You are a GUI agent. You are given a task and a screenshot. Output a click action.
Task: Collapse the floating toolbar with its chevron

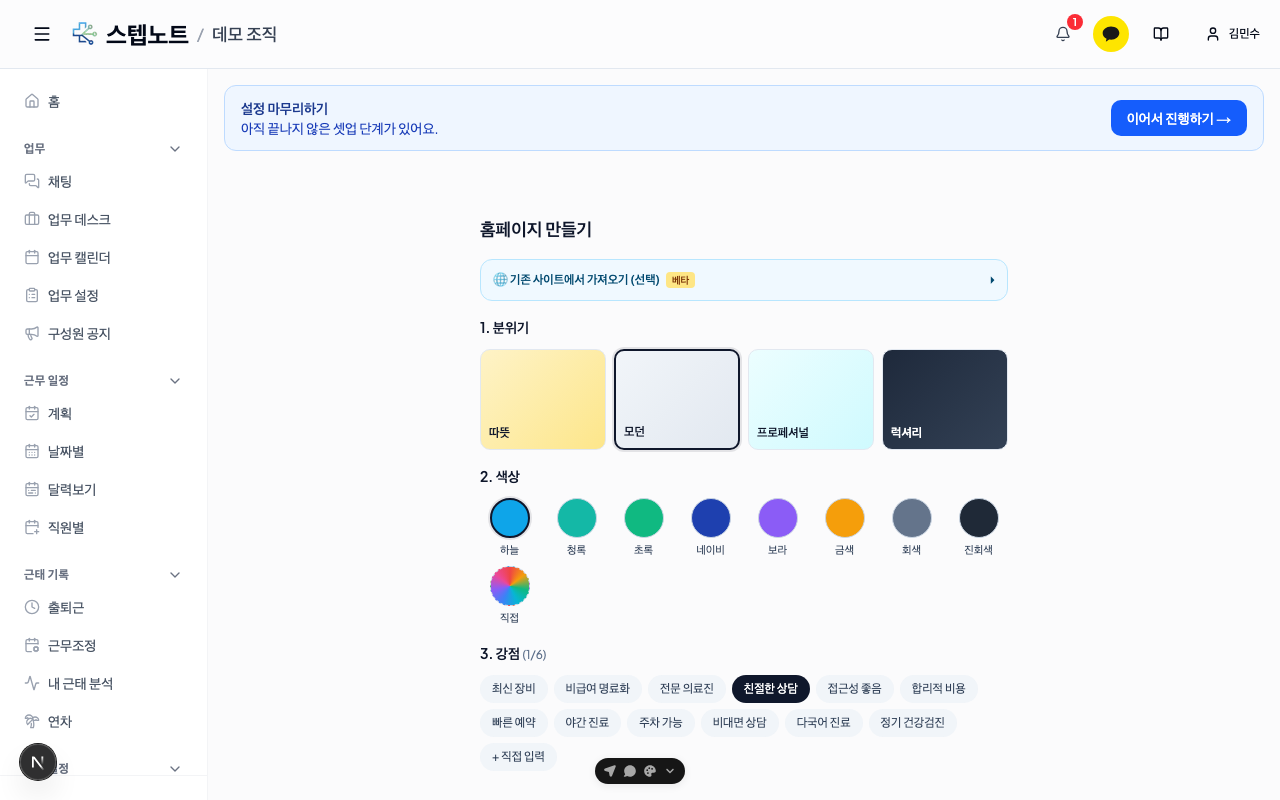click(x=670, y=771)
